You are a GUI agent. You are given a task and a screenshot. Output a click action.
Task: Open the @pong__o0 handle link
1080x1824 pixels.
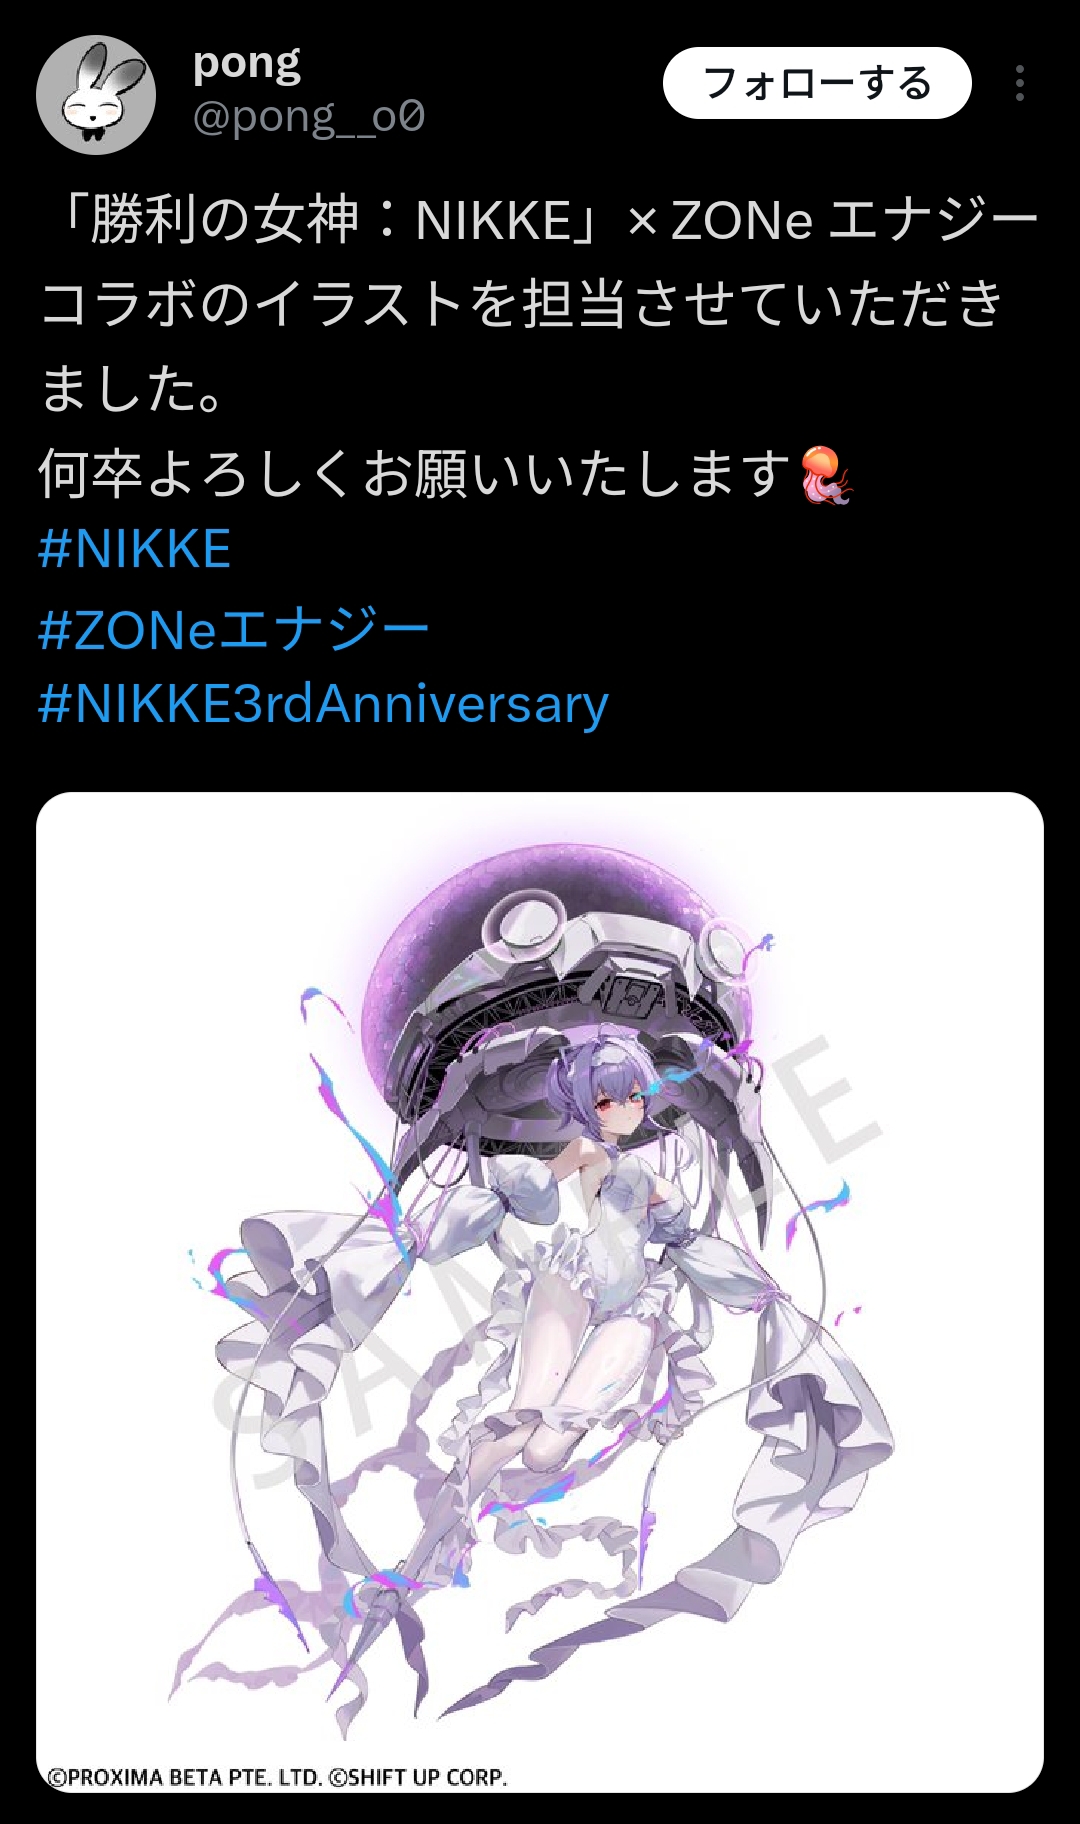[x=308, y=117]
